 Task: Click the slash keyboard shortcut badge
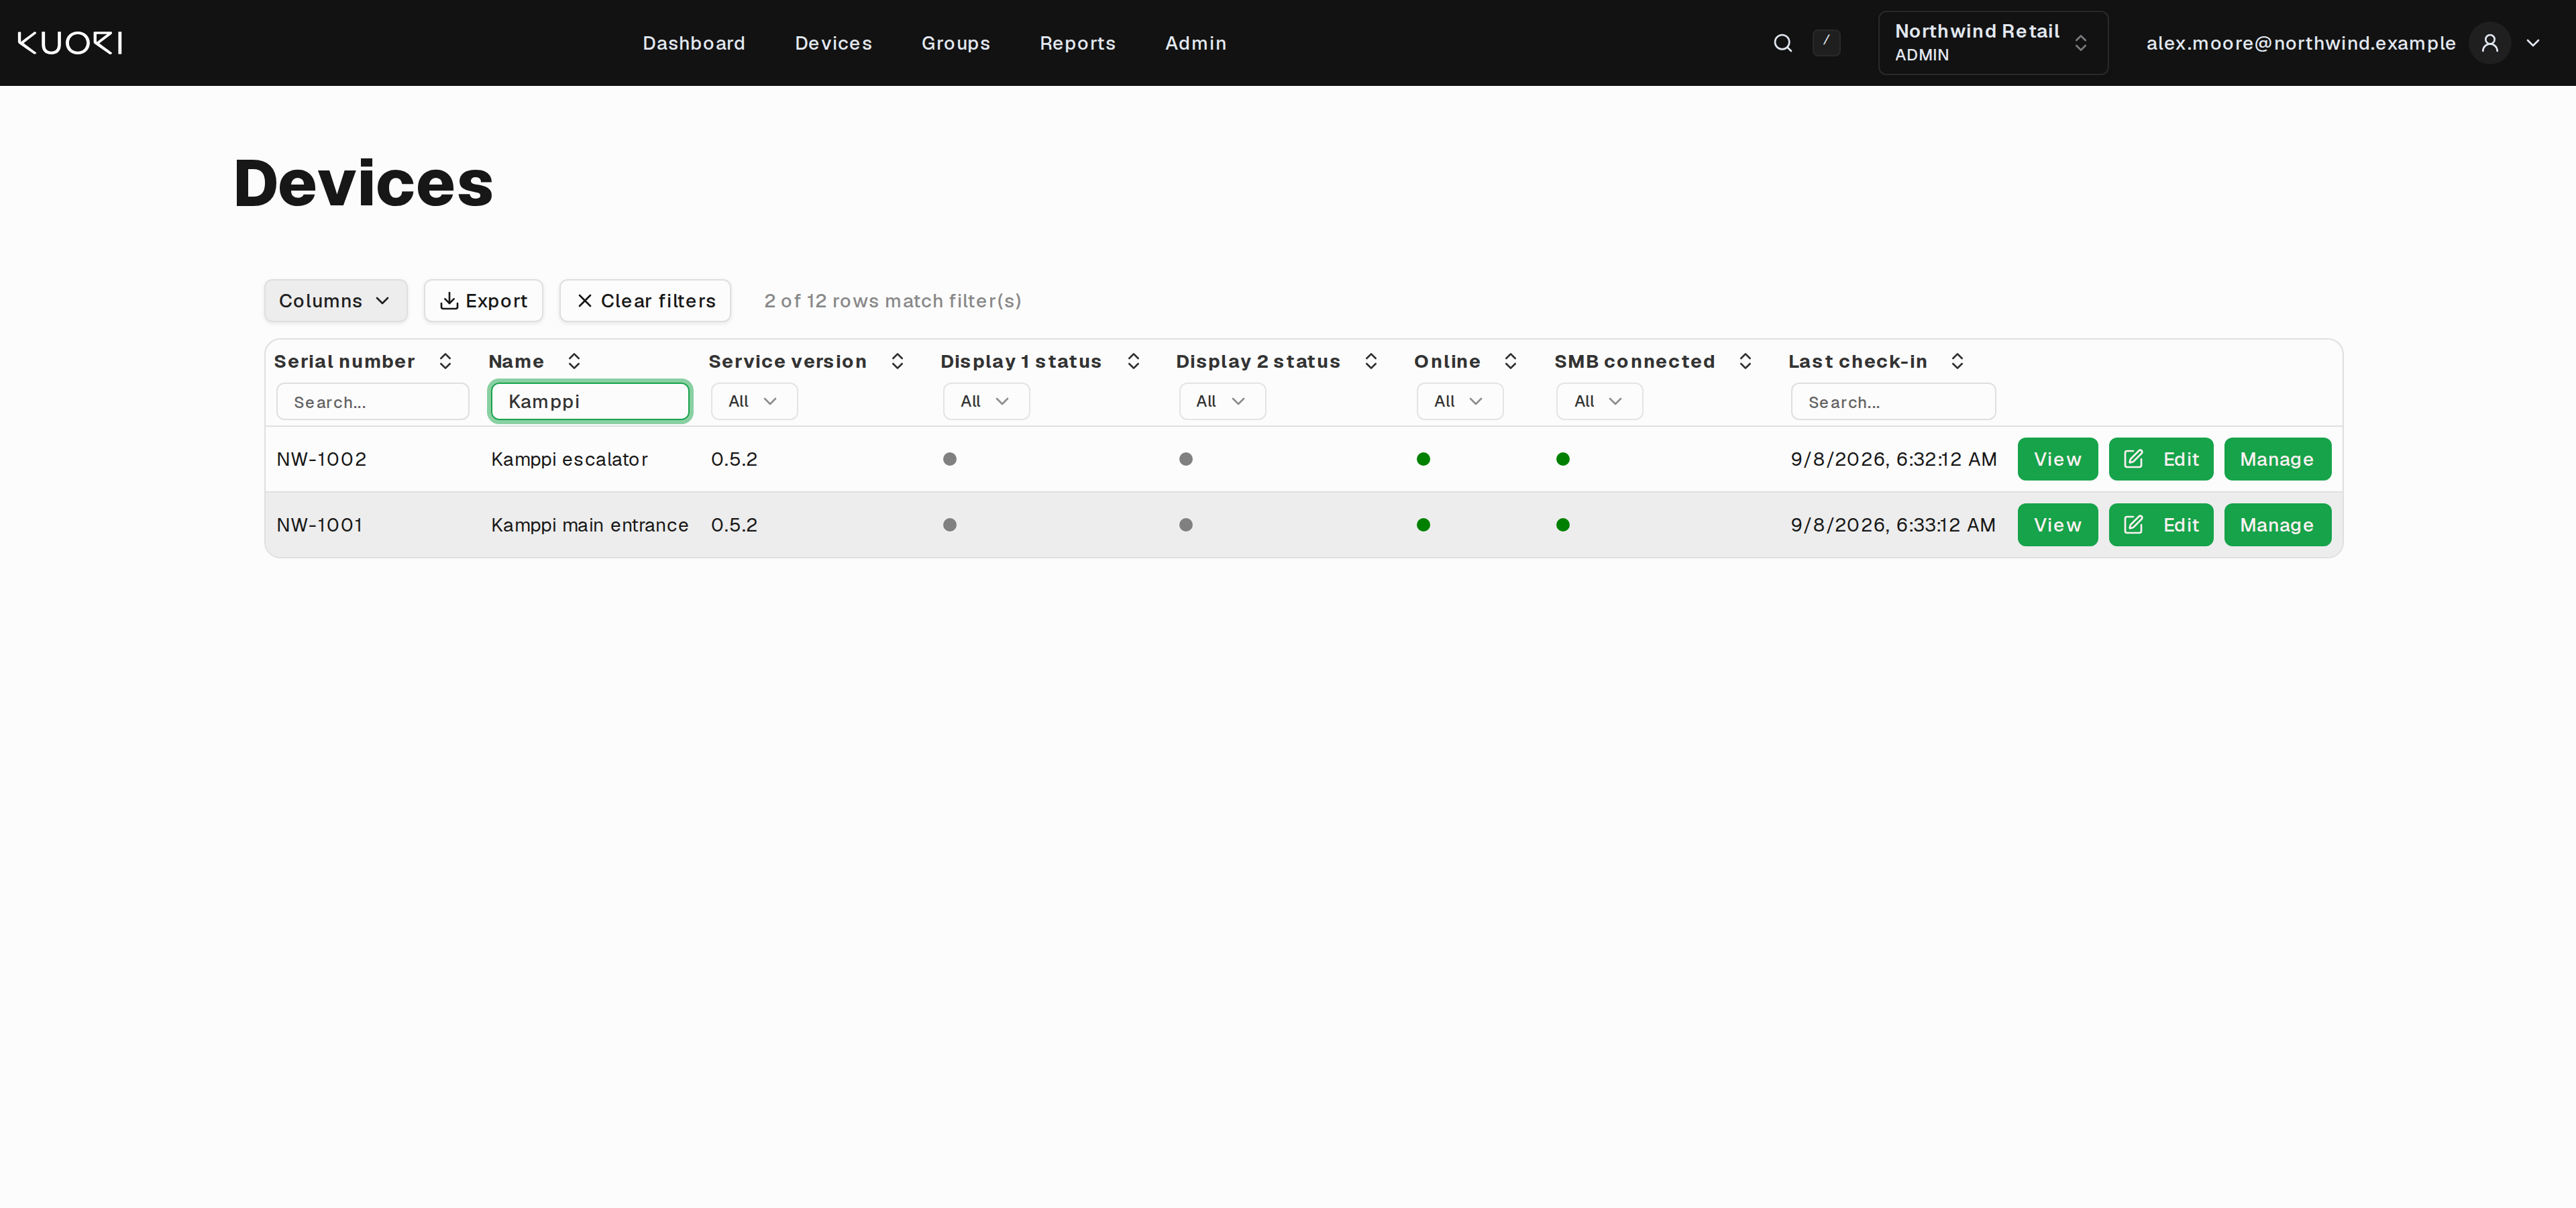click(x=1826, y=42)
